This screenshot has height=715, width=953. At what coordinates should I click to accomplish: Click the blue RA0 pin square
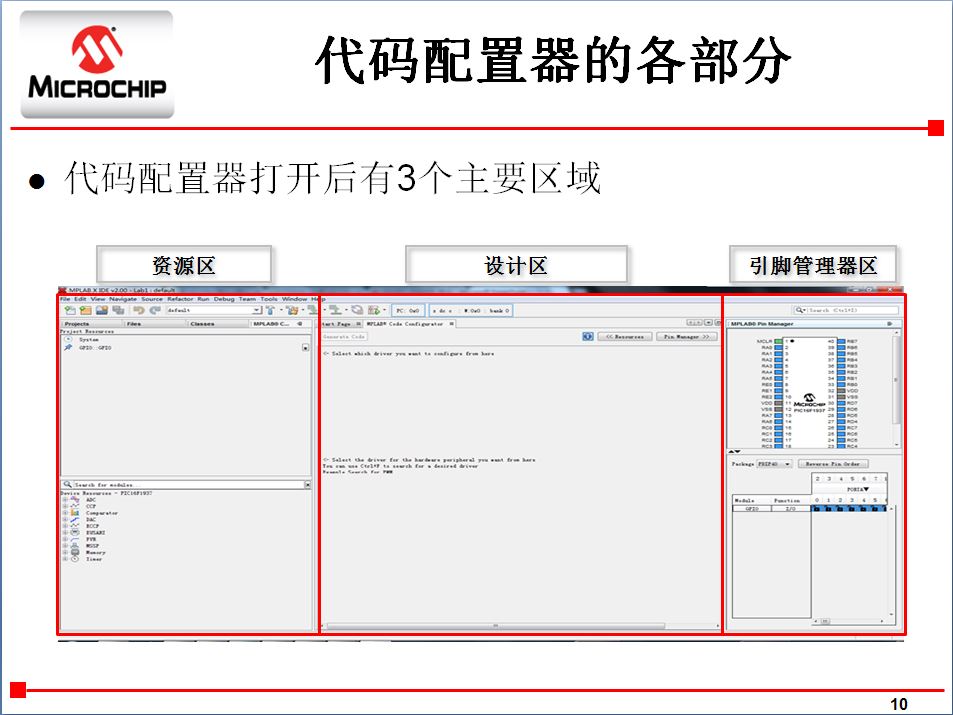coord(779,347)
